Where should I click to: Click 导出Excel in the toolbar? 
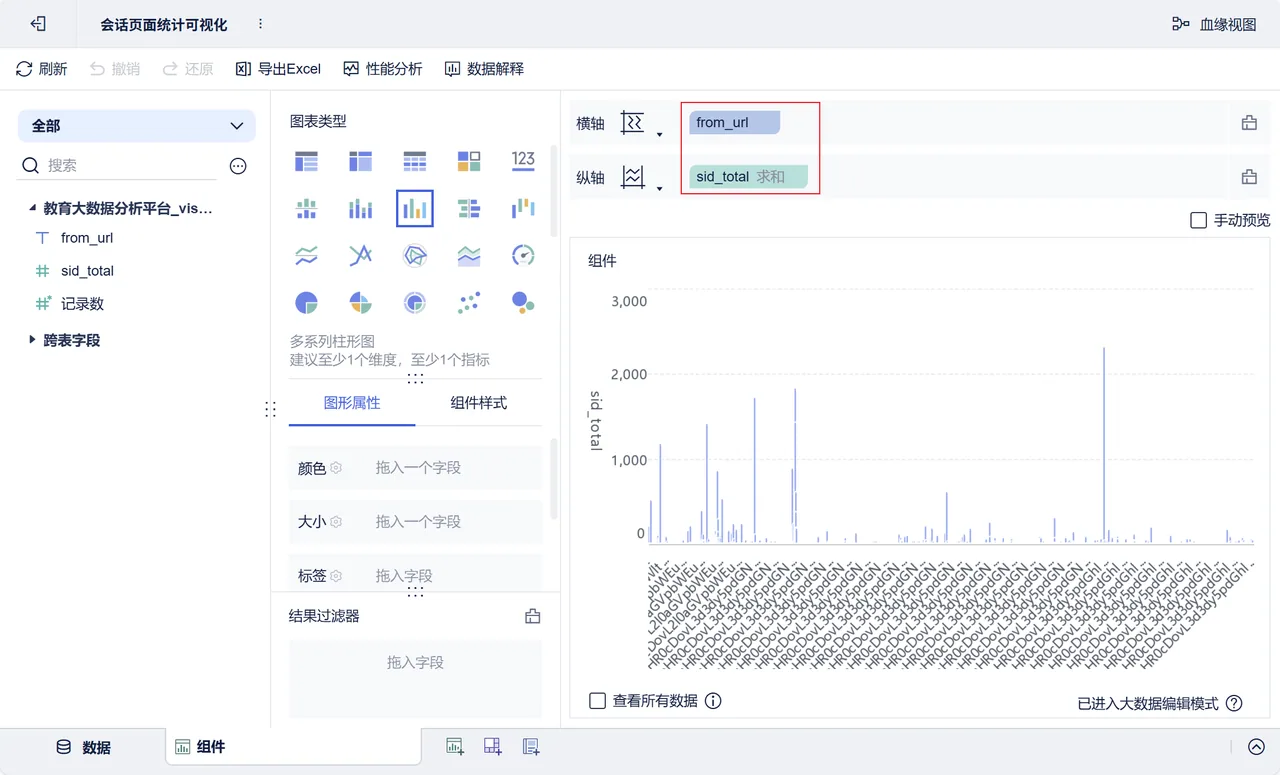(x=278, y=69)
